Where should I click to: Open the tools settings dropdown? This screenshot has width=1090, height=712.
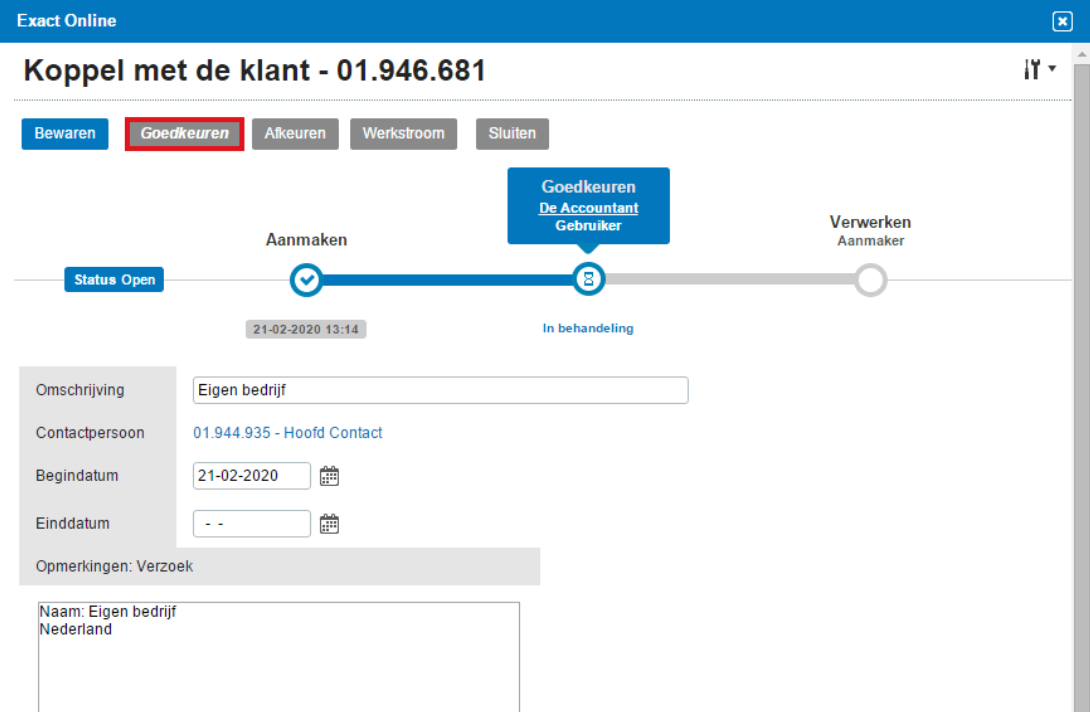pos(1040,70)
